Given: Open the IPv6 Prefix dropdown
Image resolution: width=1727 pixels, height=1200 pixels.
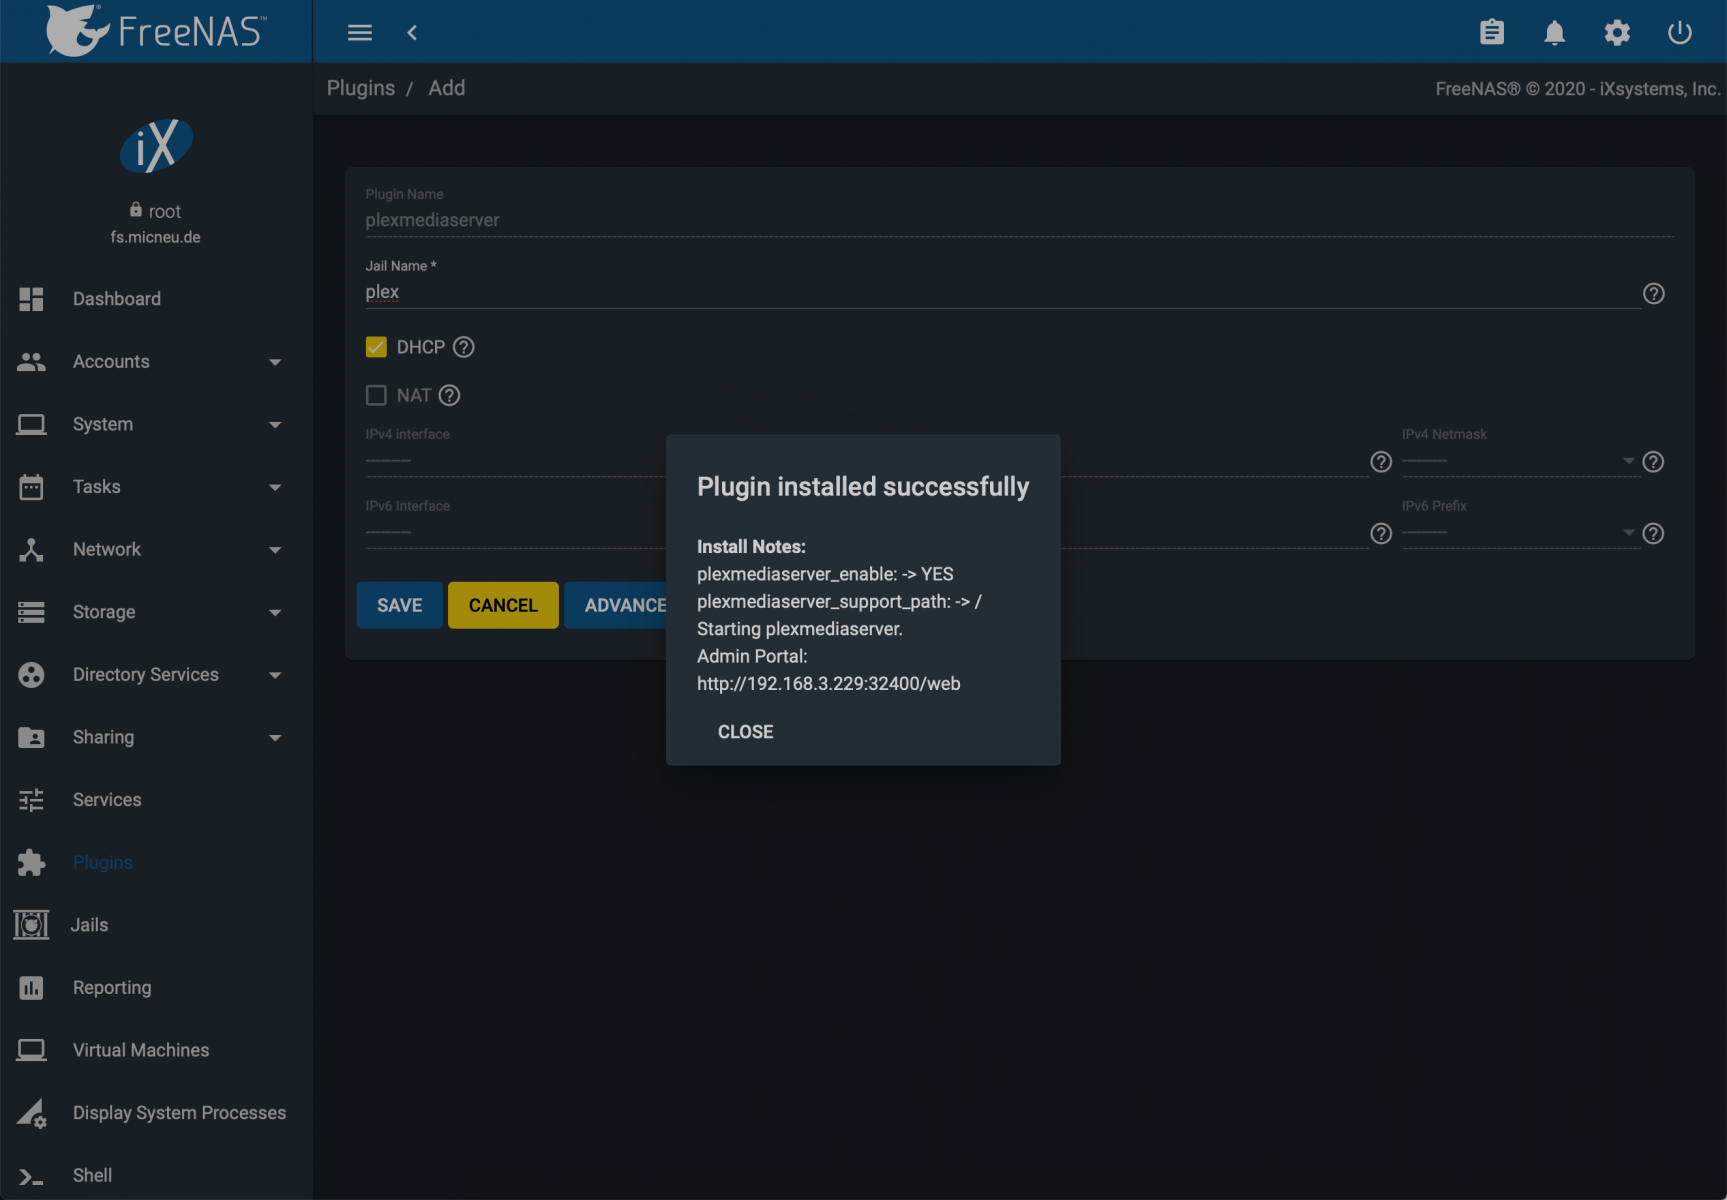Looking at the screenshot, I should pos(1520,533).
